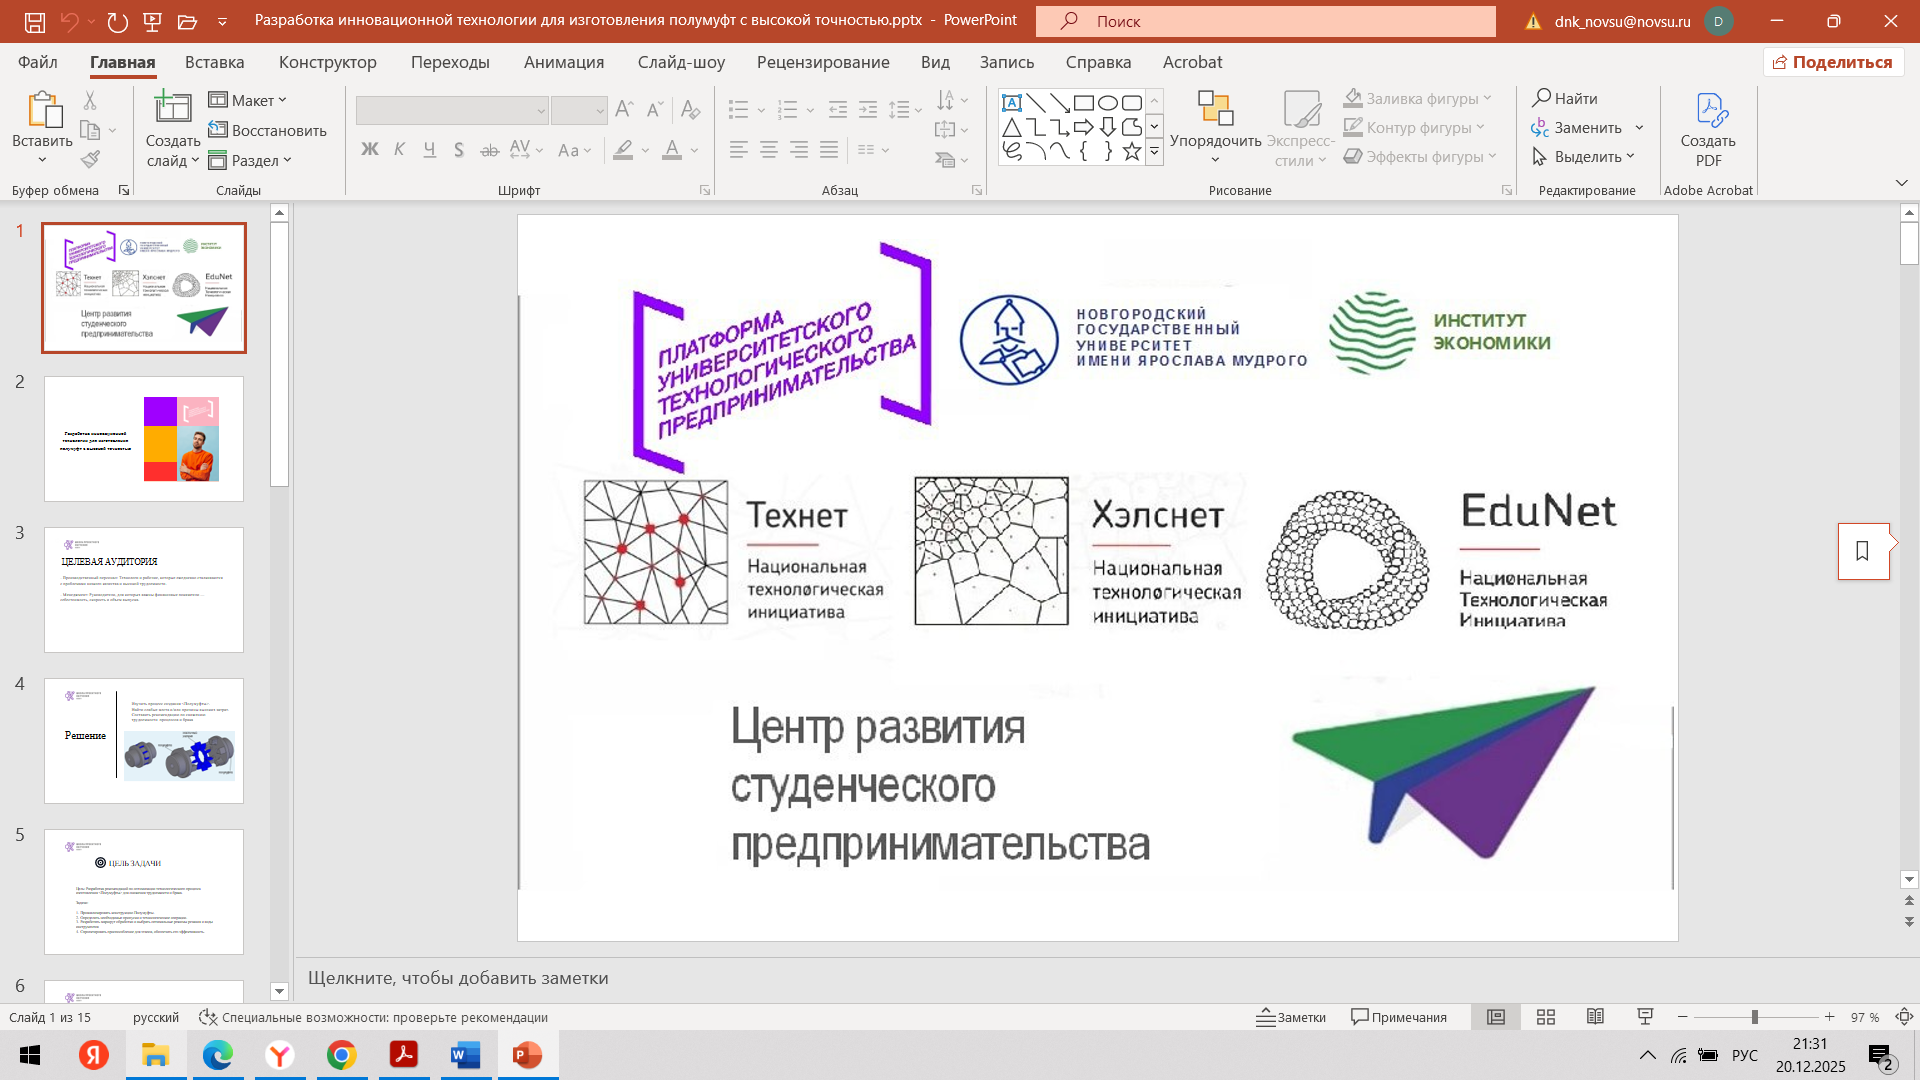Open the Вставка ribbon tab
1920x1080 pixels.
(214, 62)
